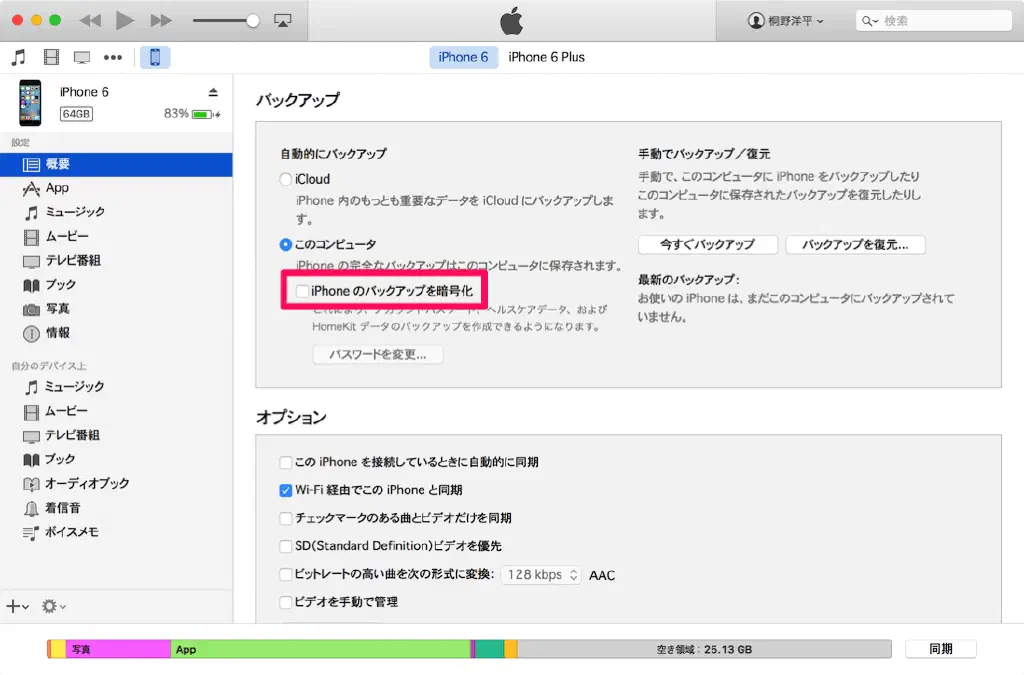1024x675 pixels.
Task: Click the iPhone device button in toolbar
Action: click(x=155, y=57)
